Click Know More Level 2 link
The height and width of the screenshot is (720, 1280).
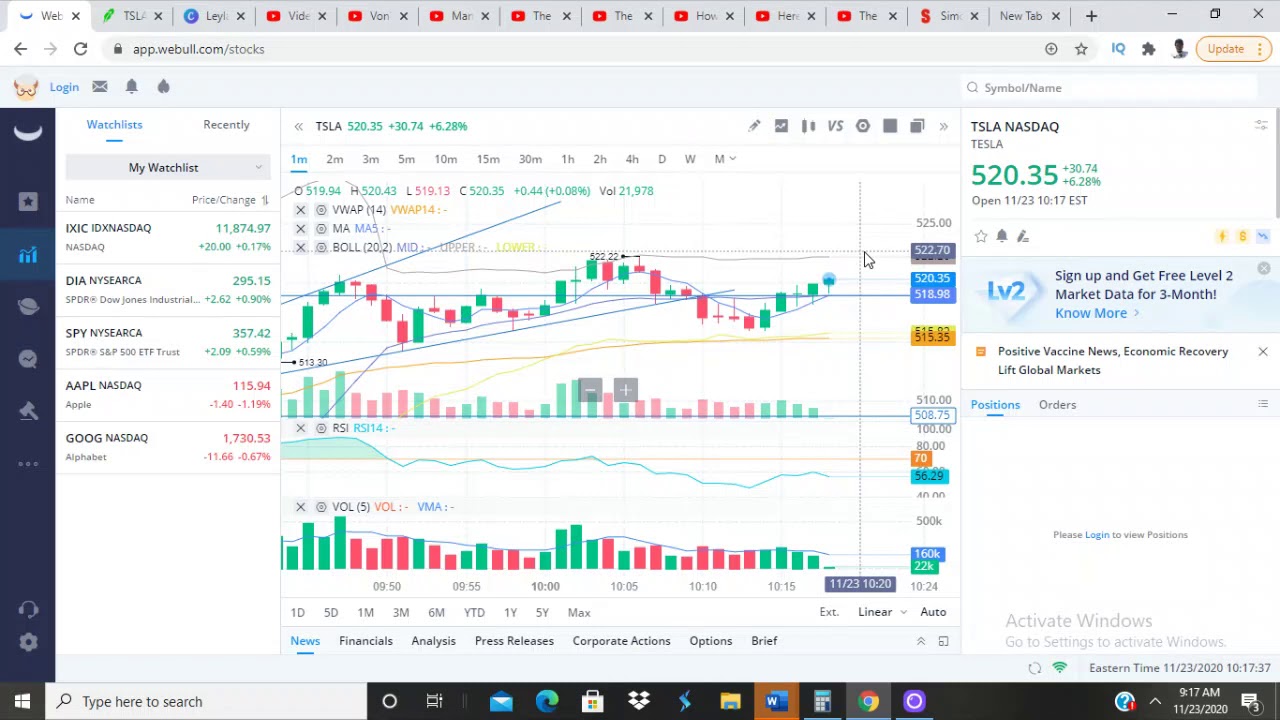1097,313
